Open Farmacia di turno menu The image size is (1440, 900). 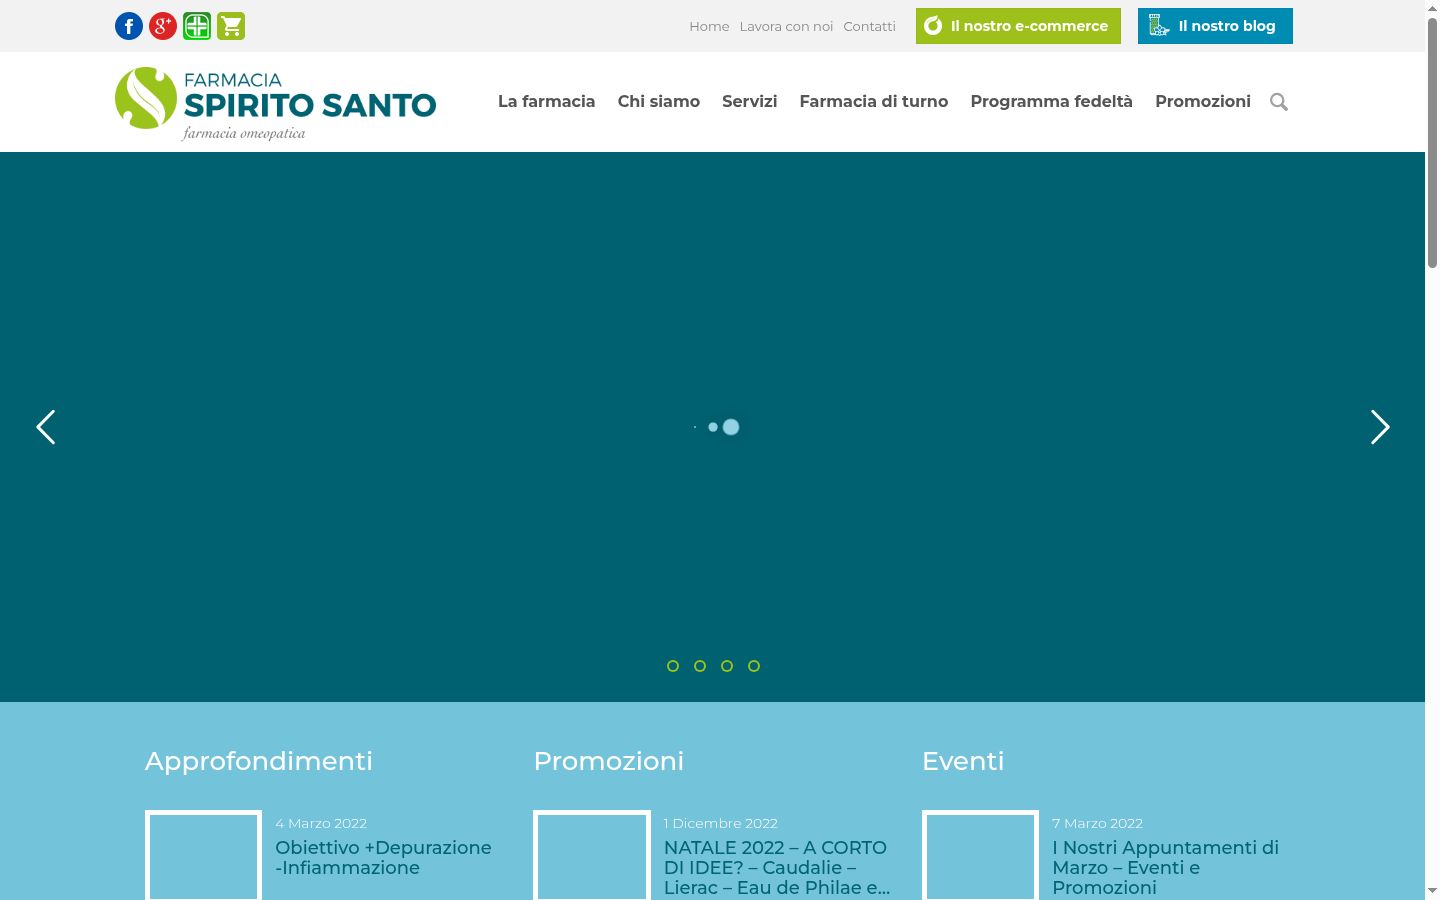click(874, 102)
